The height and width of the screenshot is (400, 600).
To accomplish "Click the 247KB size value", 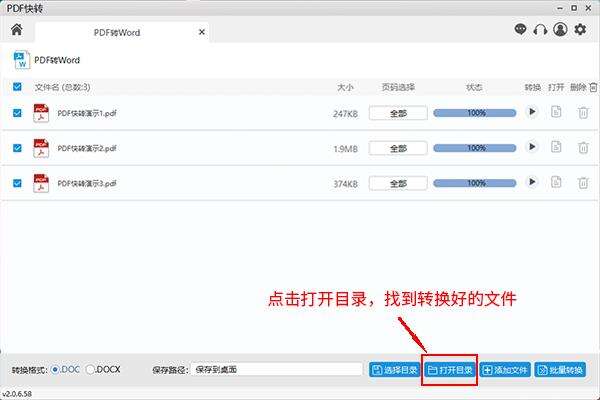I will tap(345, 114).
